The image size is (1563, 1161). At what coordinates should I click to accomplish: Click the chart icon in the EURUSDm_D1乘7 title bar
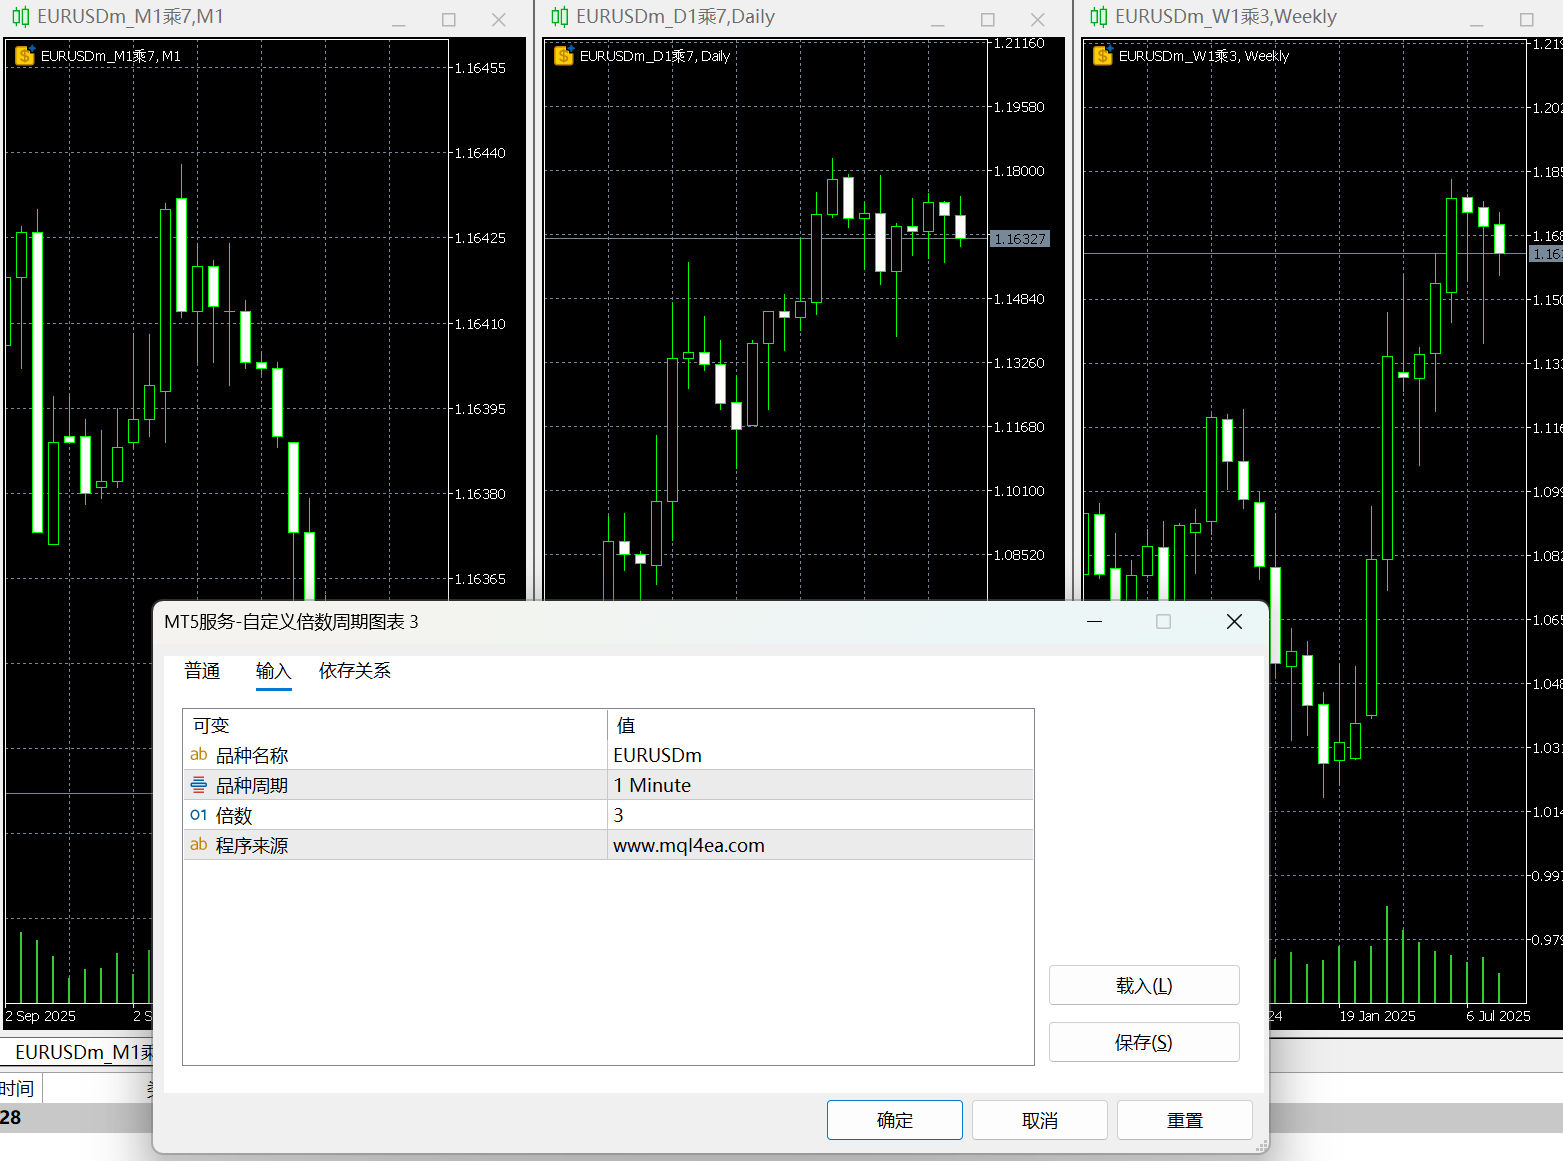click(x=560, y=17)
